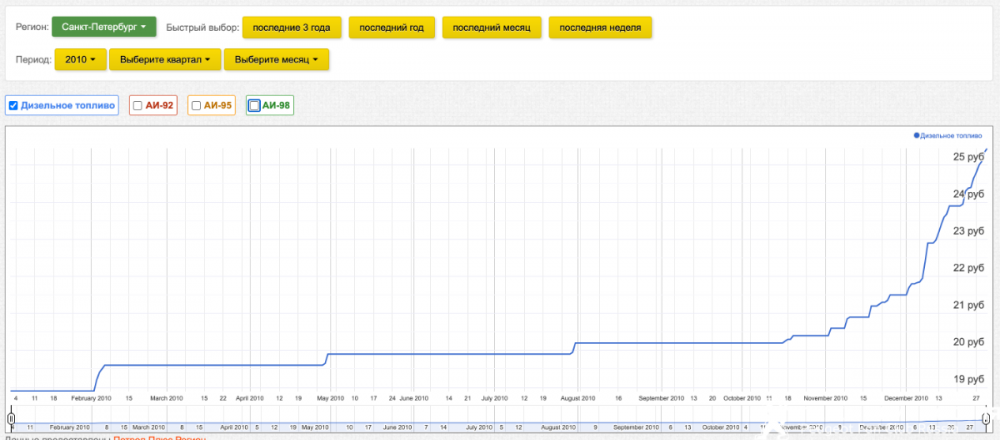The image size is (1000, 440).
Task: Click the последняя неделя button
Action: point(600,27)
